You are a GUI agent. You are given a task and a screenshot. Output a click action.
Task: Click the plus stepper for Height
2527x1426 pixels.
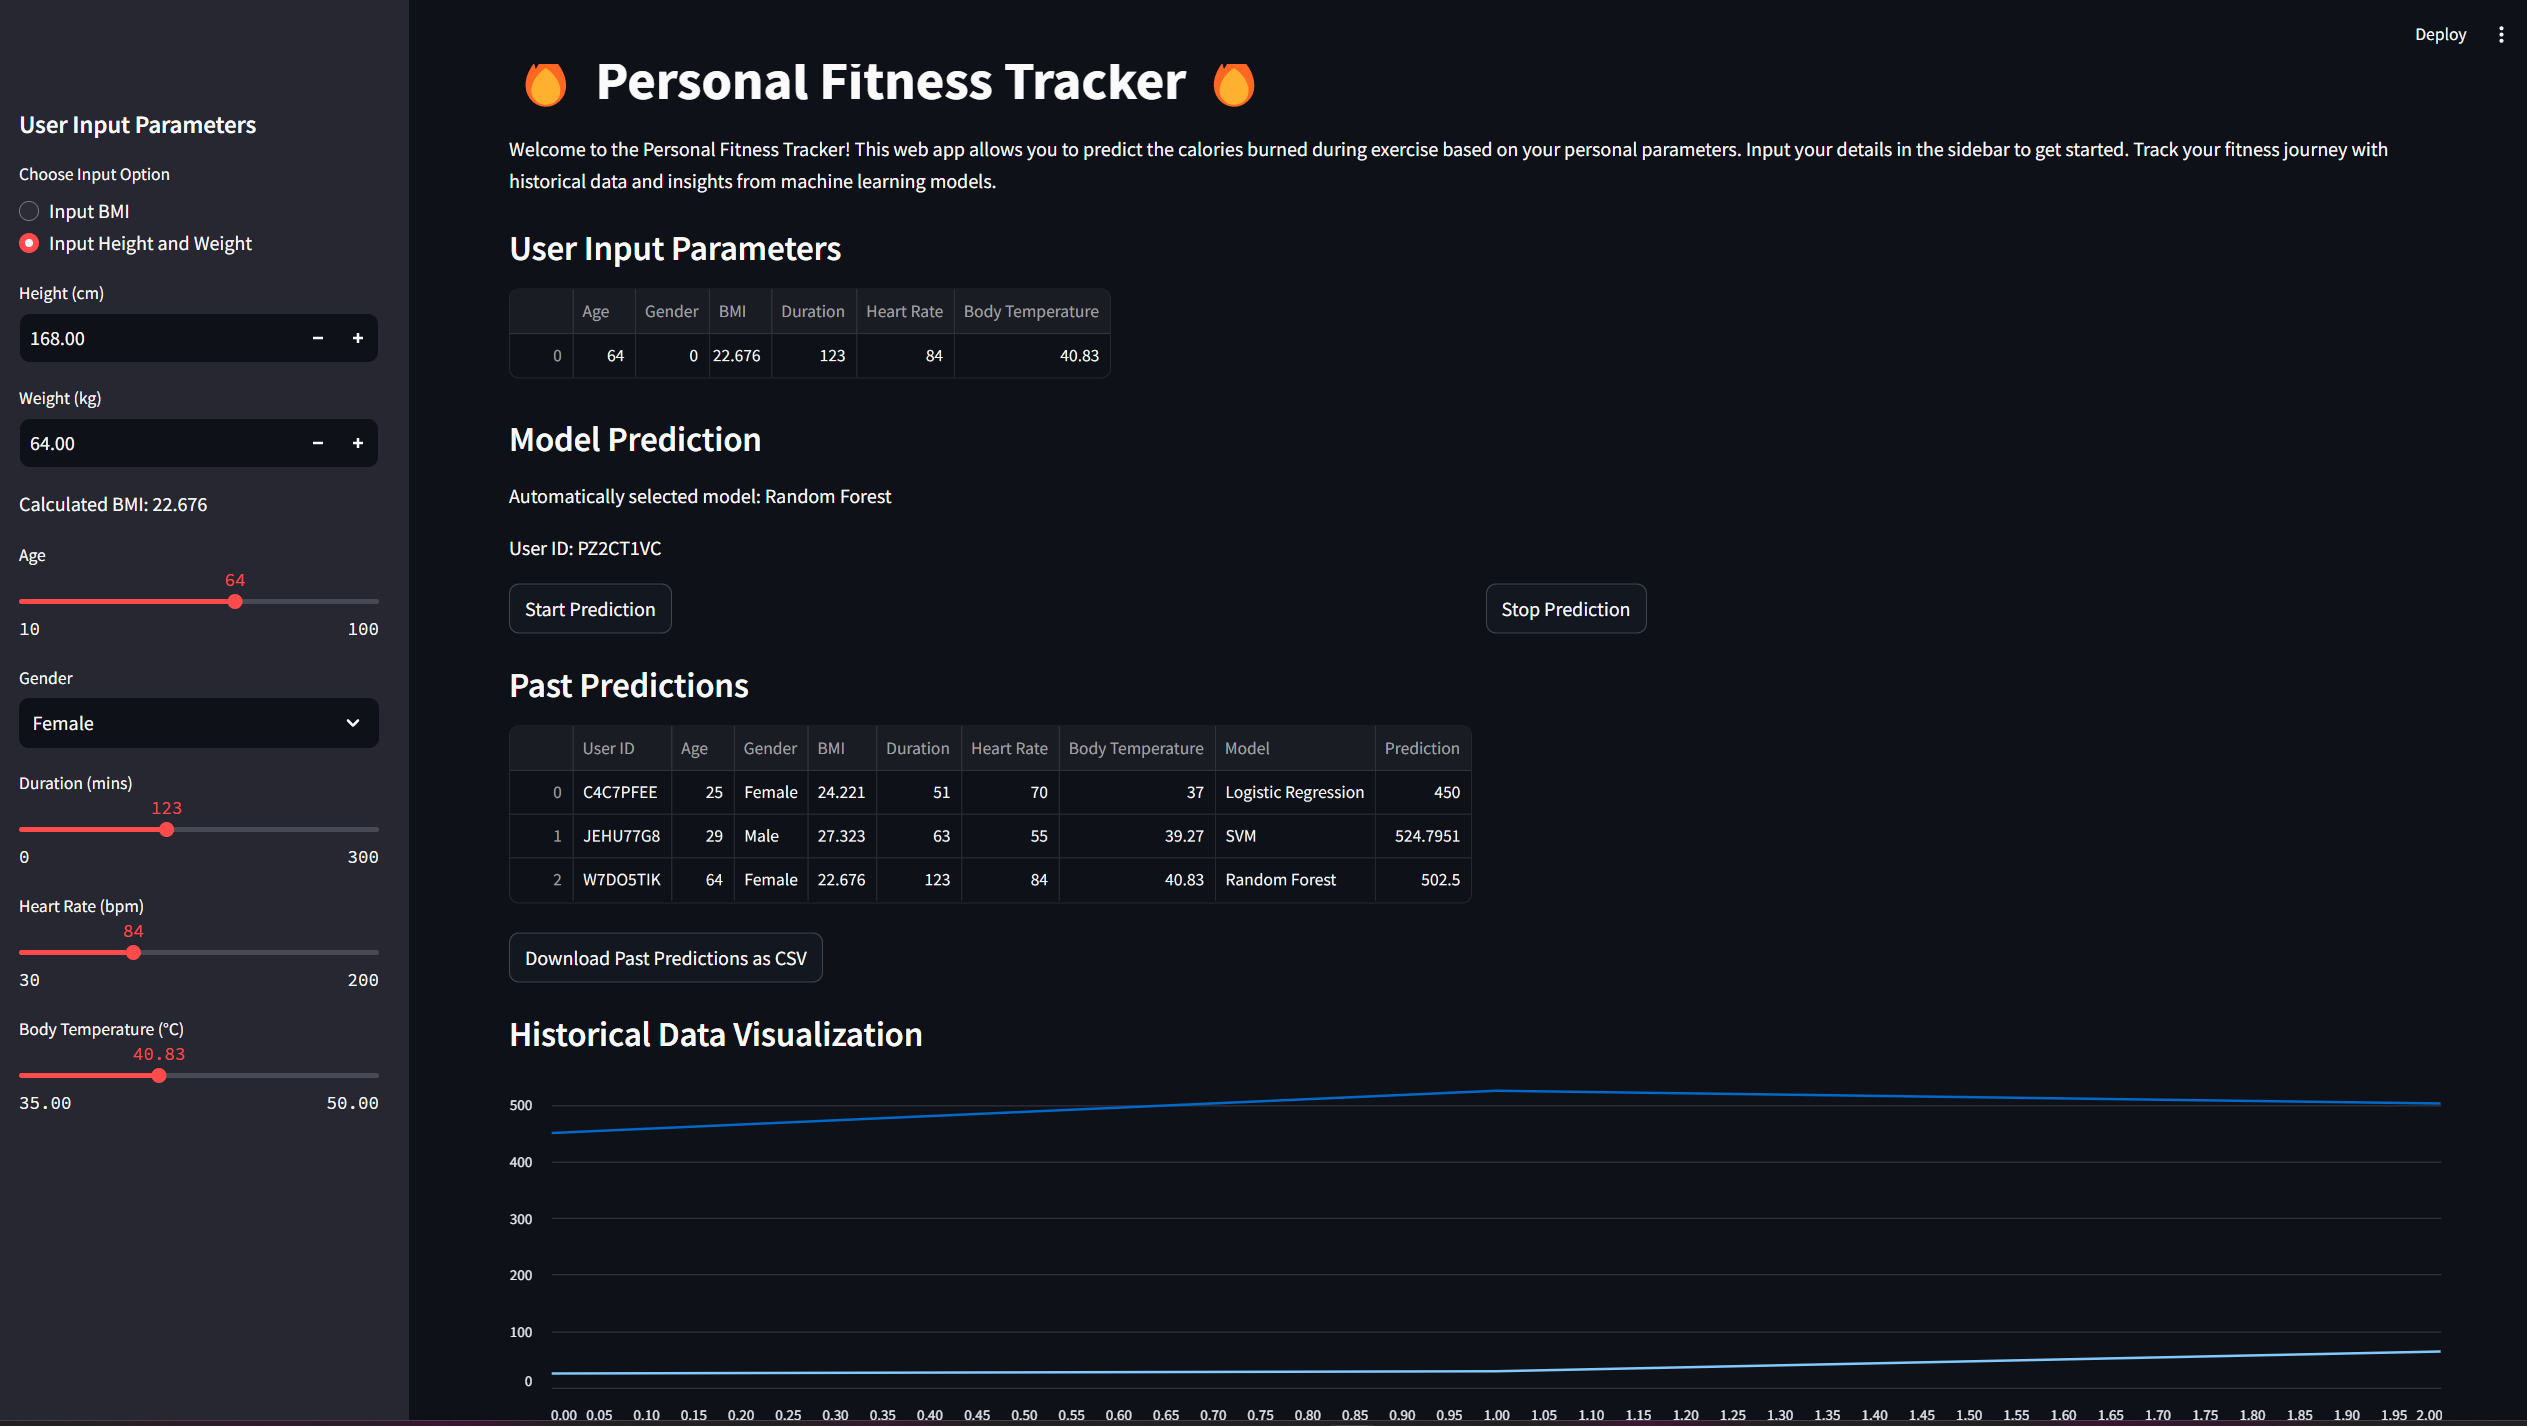(x=357, y=338)
